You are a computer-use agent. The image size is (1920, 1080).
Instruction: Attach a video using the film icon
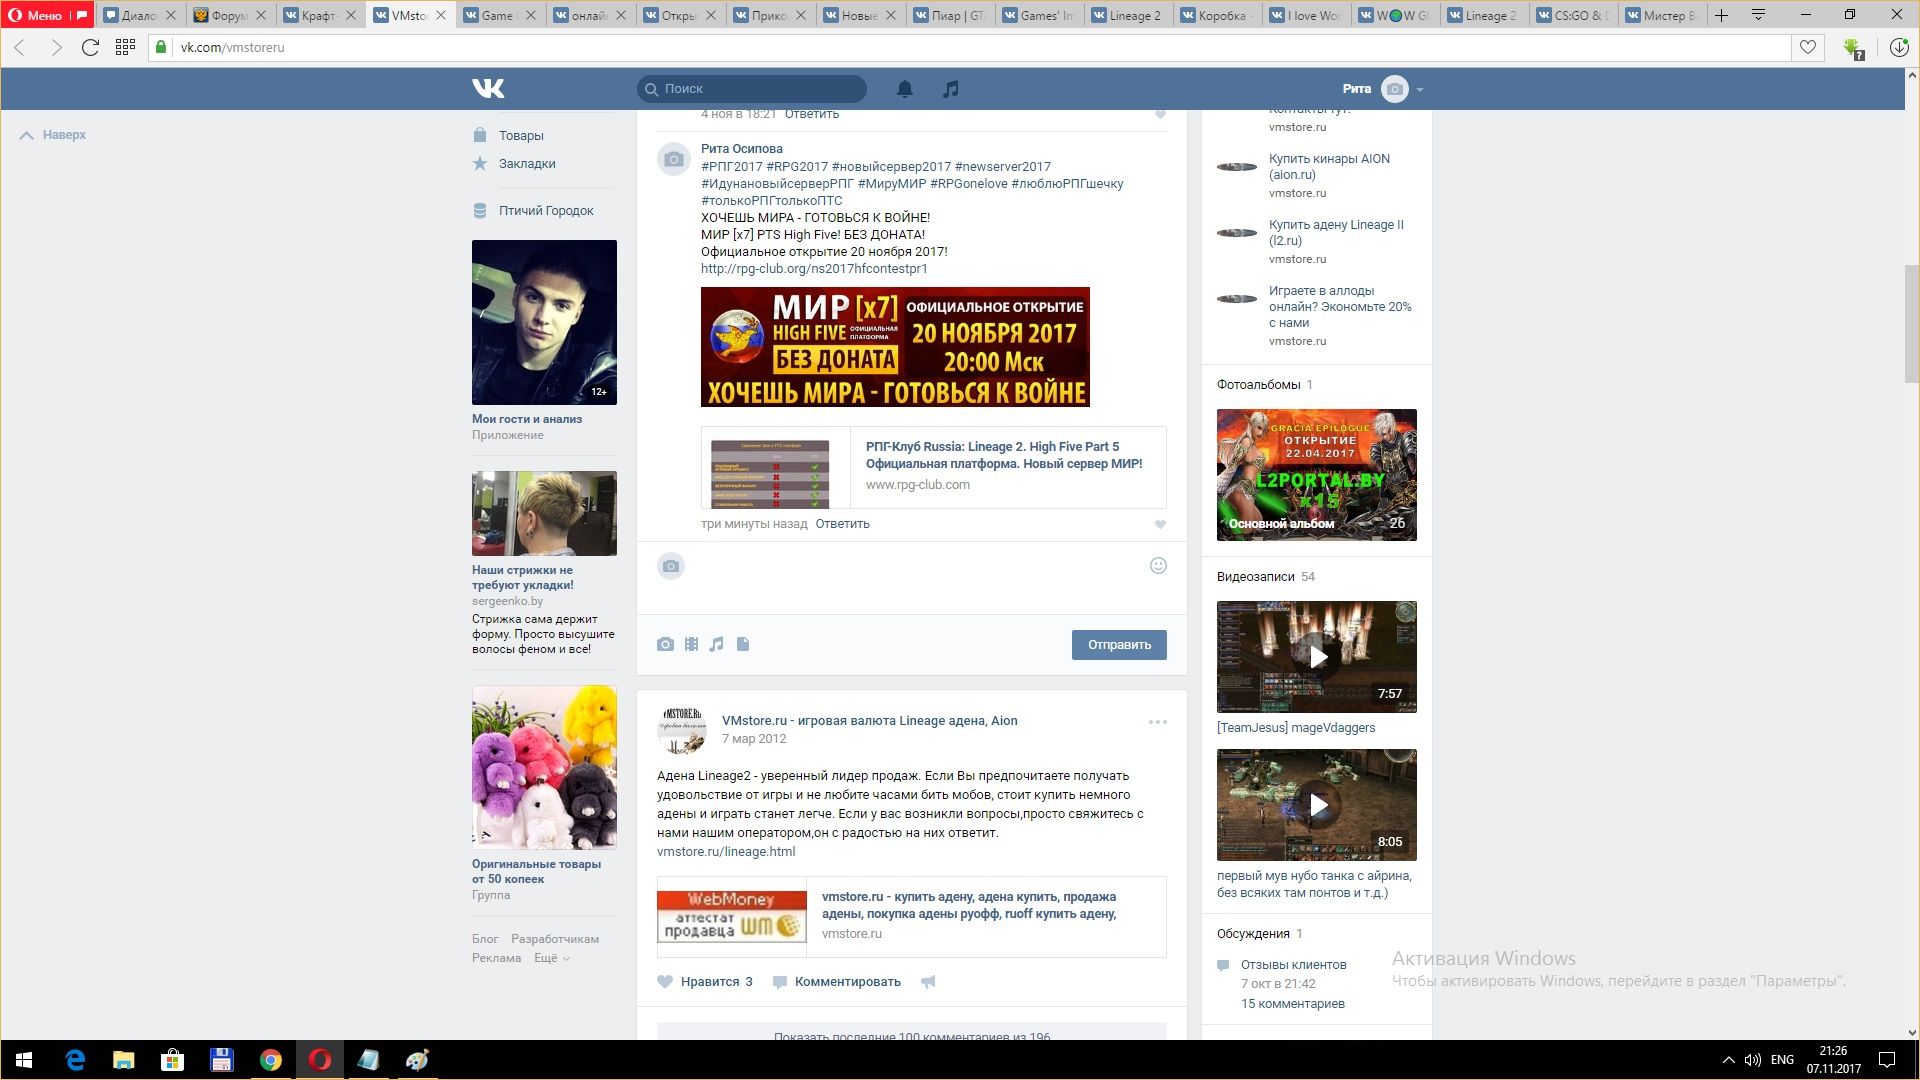point(691,645)
